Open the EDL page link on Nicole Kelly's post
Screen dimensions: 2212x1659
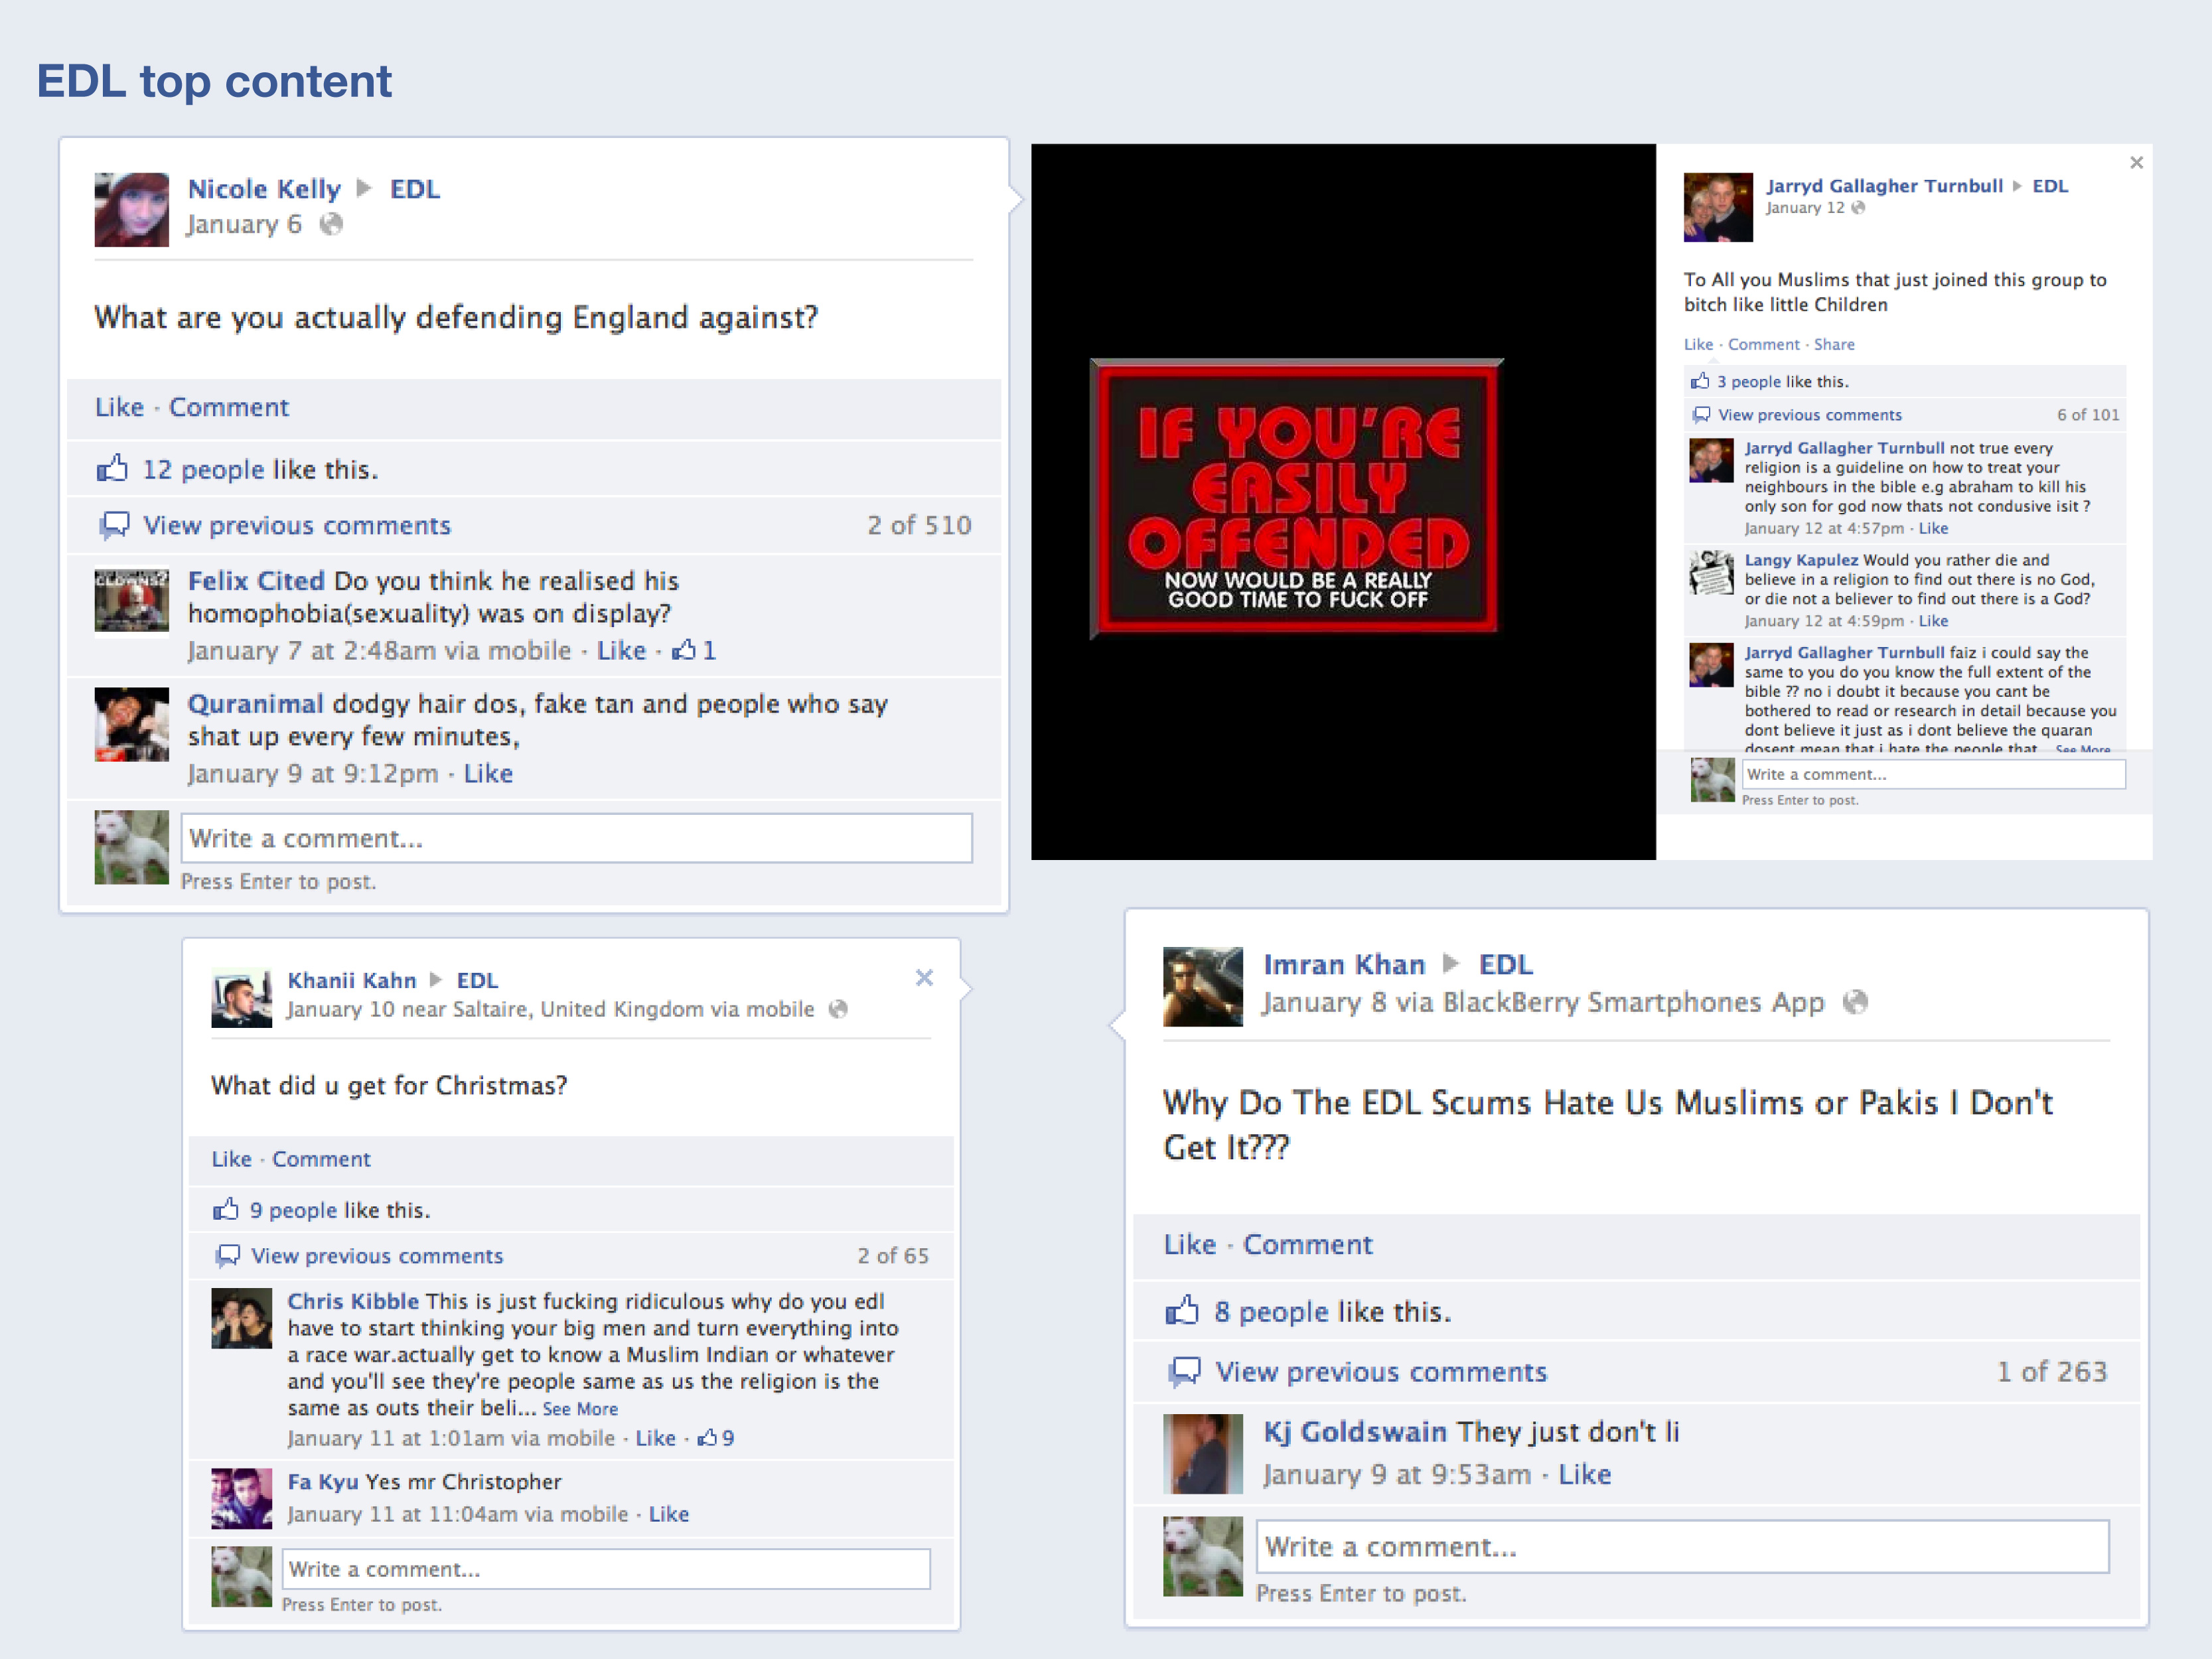(x=415, y=189)
